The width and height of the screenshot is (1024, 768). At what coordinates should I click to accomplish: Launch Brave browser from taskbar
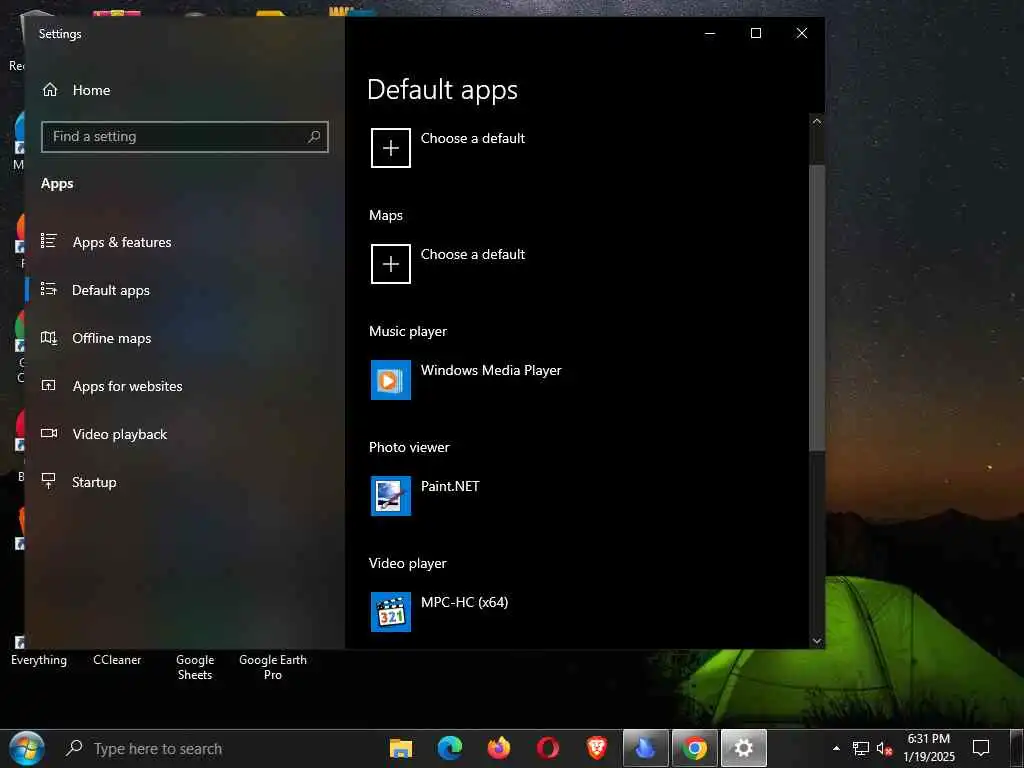click(x=596, y=748)
